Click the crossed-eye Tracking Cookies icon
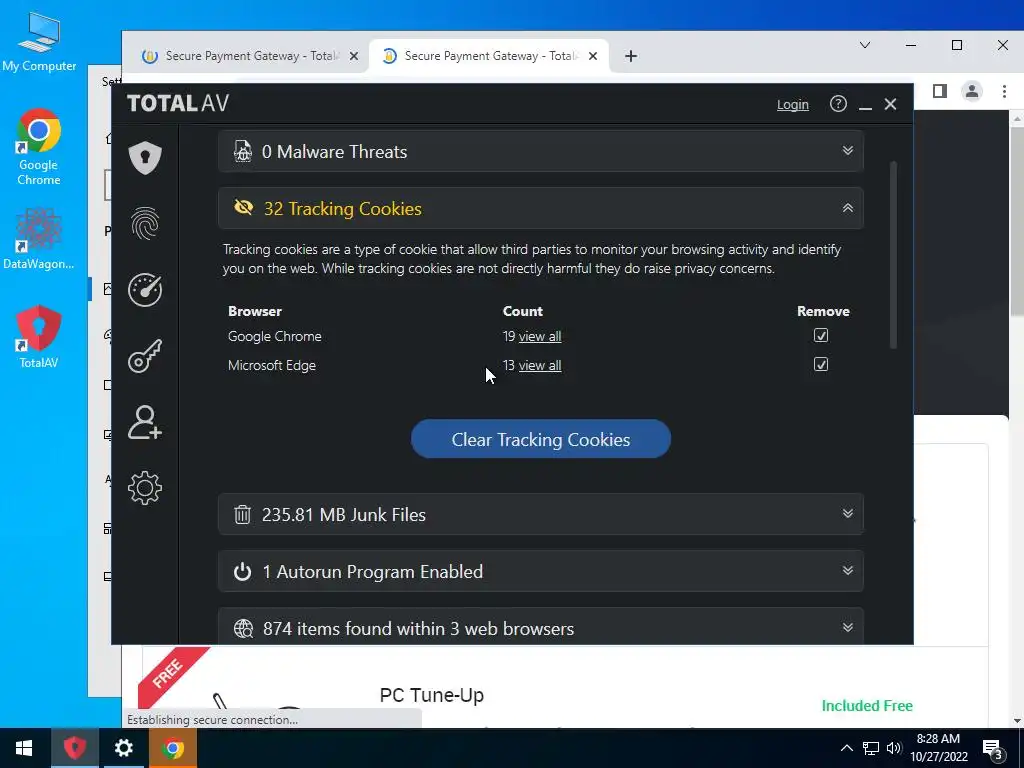The width and height of the screenshot is (1024, 768). pyautogui.click(x=244, y=208)
